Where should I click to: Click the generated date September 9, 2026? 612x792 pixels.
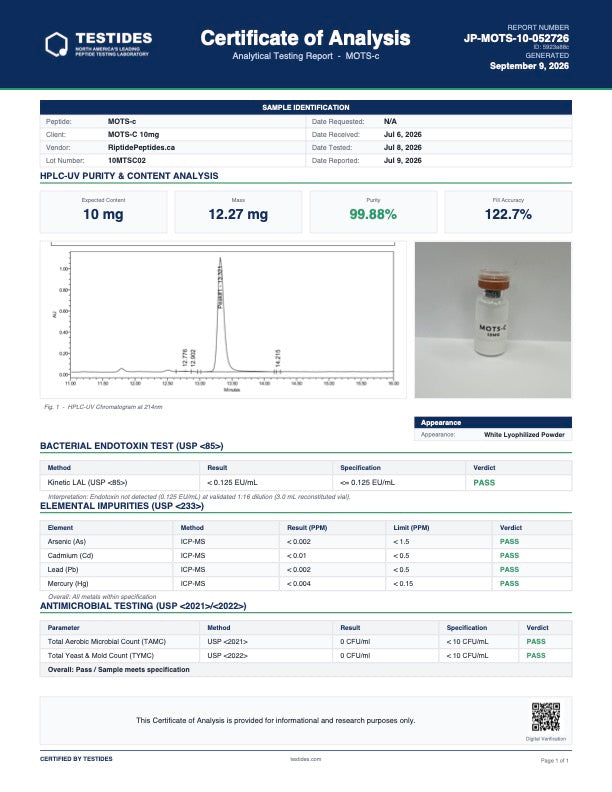(x=529, y=66)
